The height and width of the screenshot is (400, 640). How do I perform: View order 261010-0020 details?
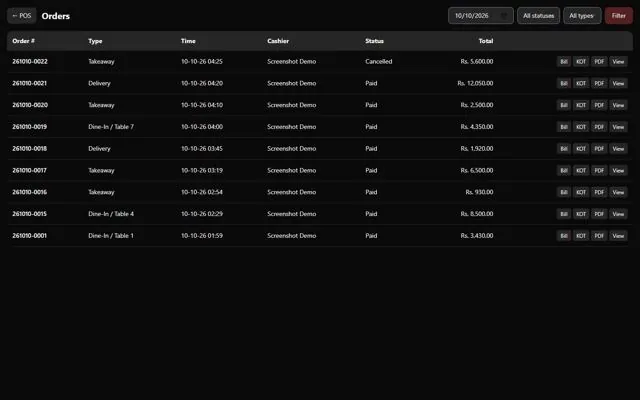tap(618, 105)
